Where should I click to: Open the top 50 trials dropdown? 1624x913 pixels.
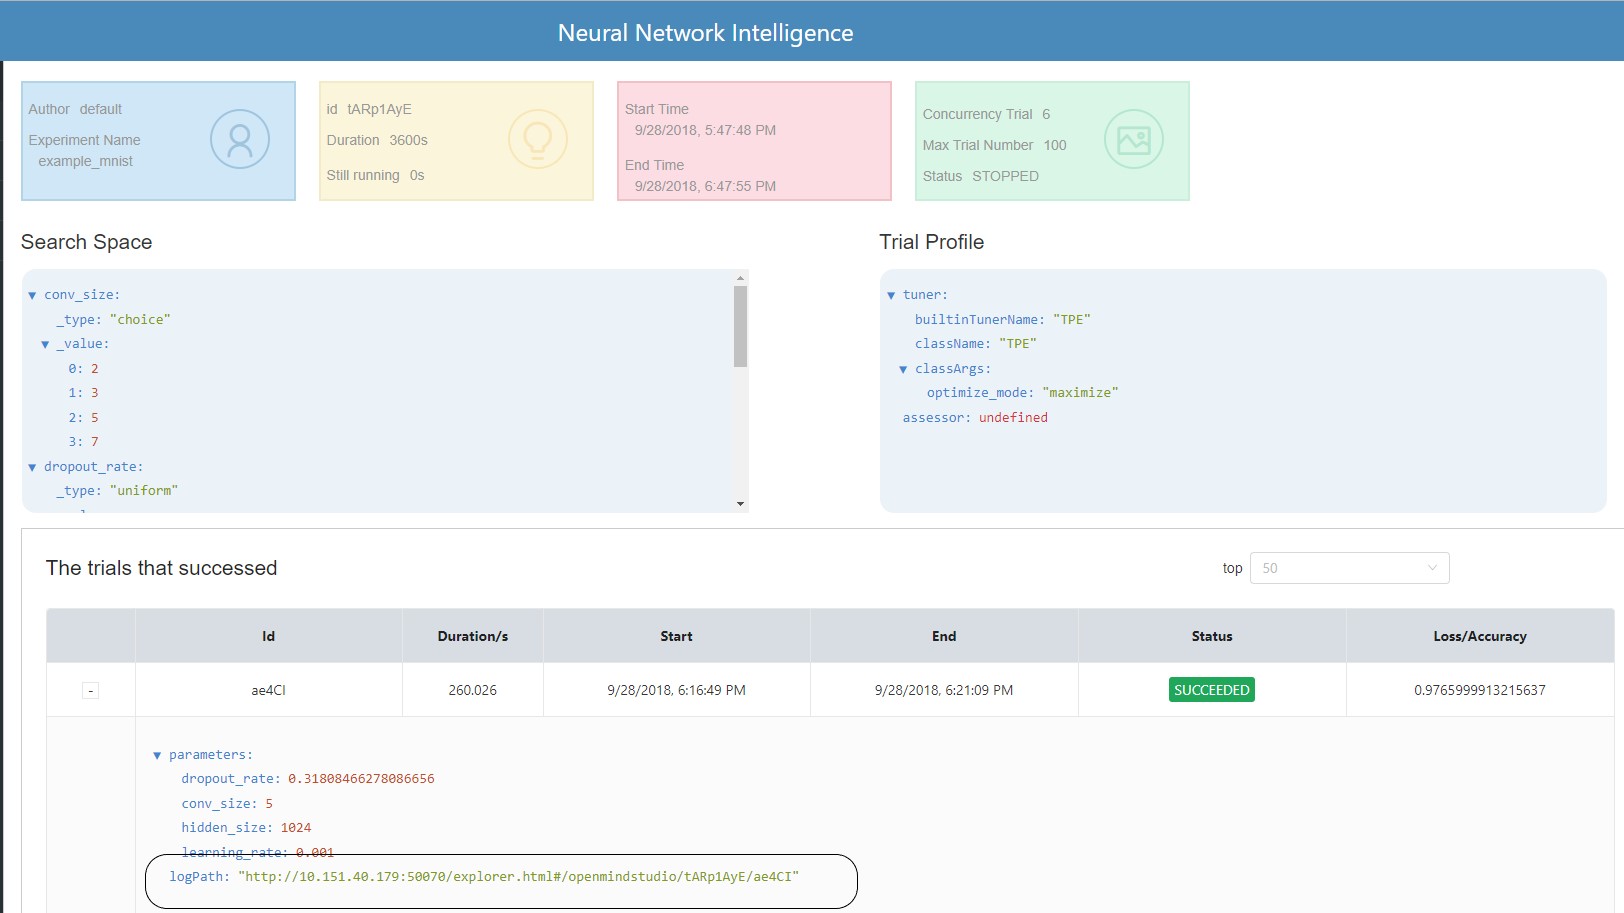[1348, 568]
